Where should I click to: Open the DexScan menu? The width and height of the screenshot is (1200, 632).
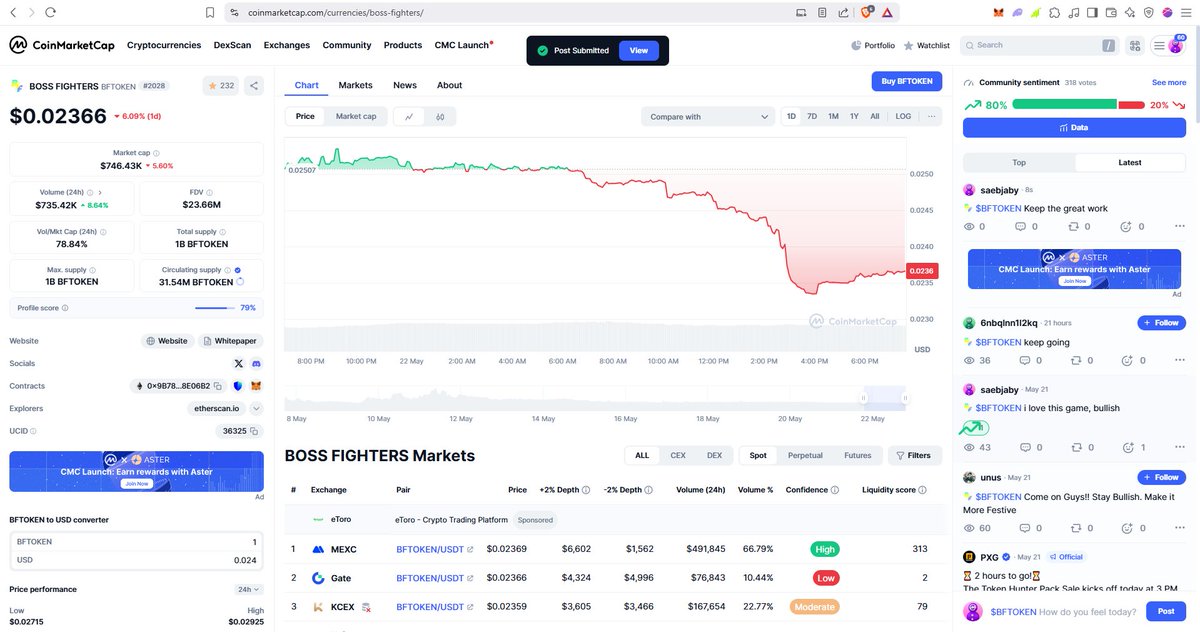tap(233, 45)
